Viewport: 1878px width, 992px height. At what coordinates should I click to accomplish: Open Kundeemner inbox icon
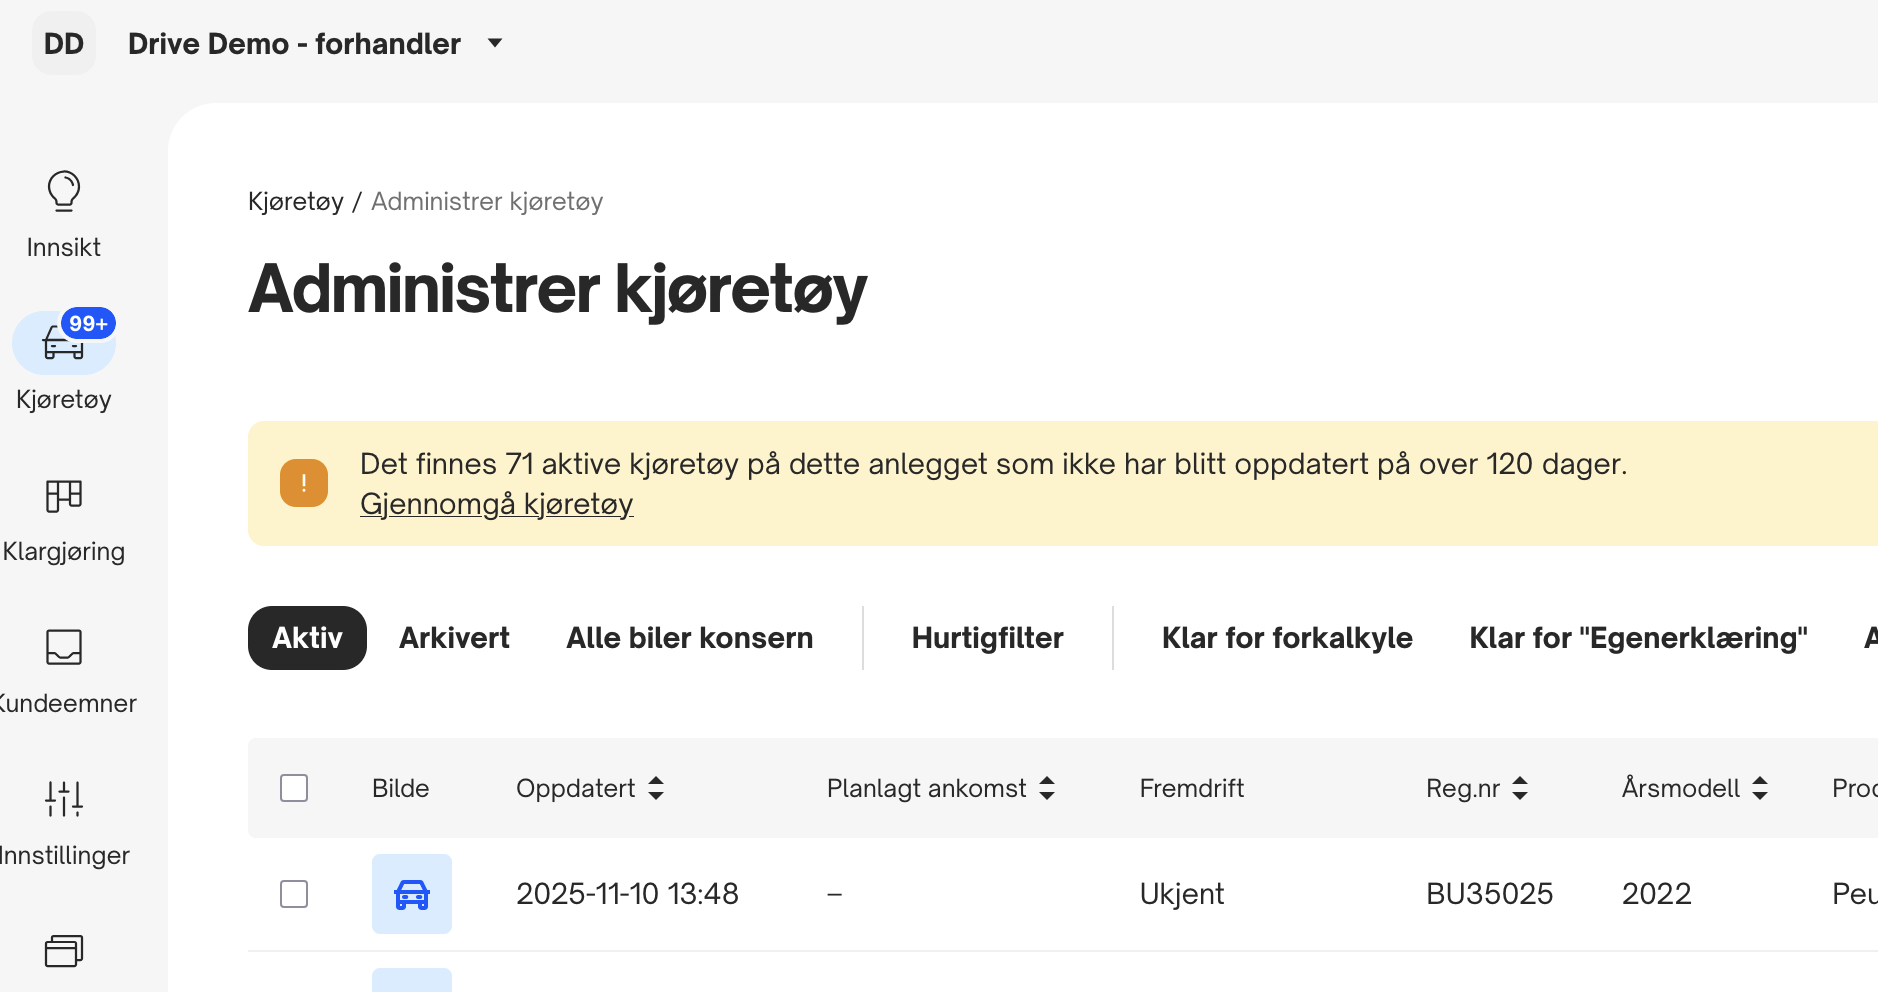point(64,648)
